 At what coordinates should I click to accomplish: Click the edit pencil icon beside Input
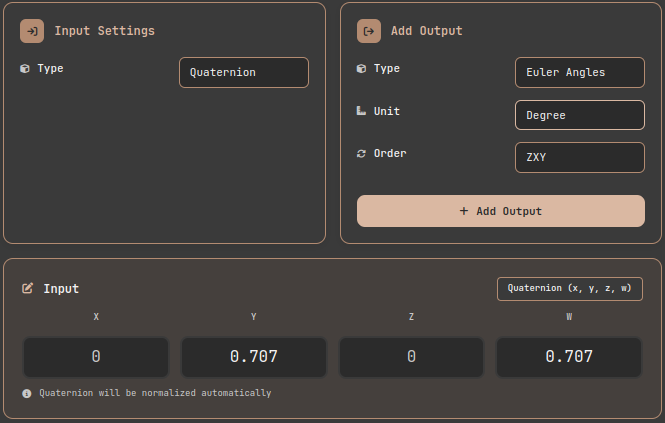click(27, 289)
